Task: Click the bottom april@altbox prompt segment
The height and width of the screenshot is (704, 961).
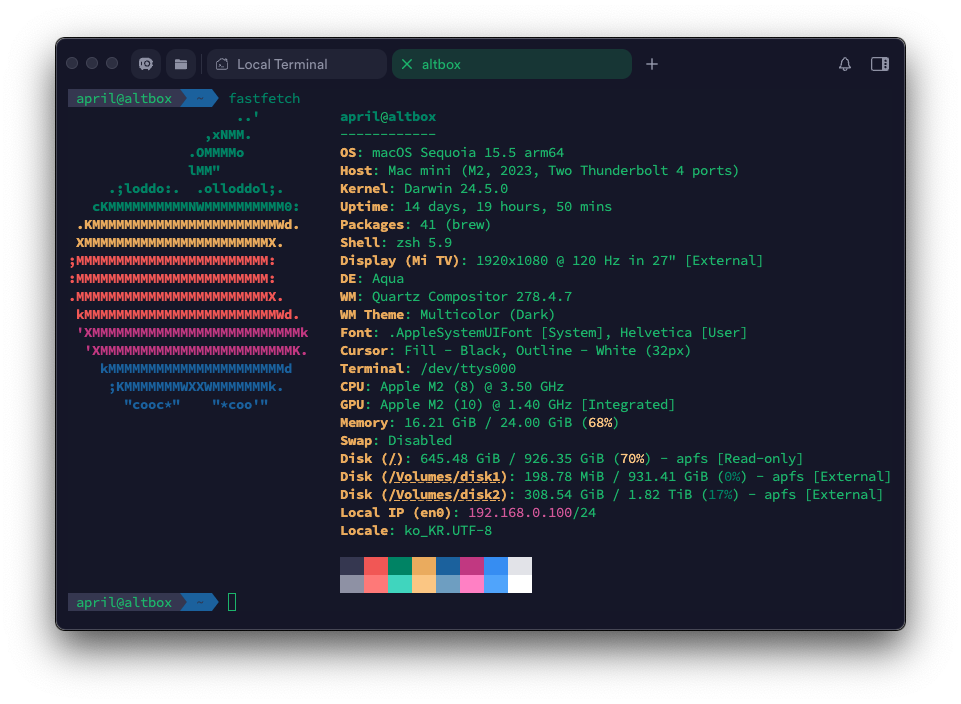Action: [124, 602]
